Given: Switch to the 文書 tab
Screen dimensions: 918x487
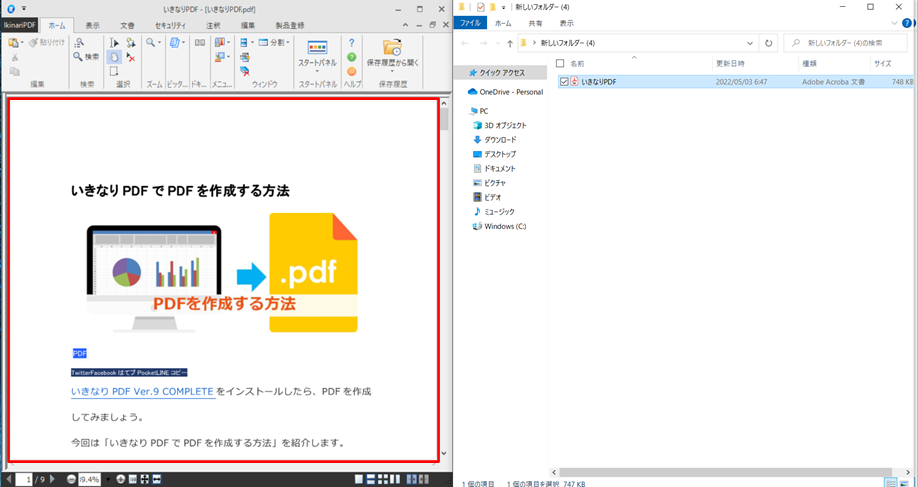Looking at the screenshot, I should (x=127, y=25).
